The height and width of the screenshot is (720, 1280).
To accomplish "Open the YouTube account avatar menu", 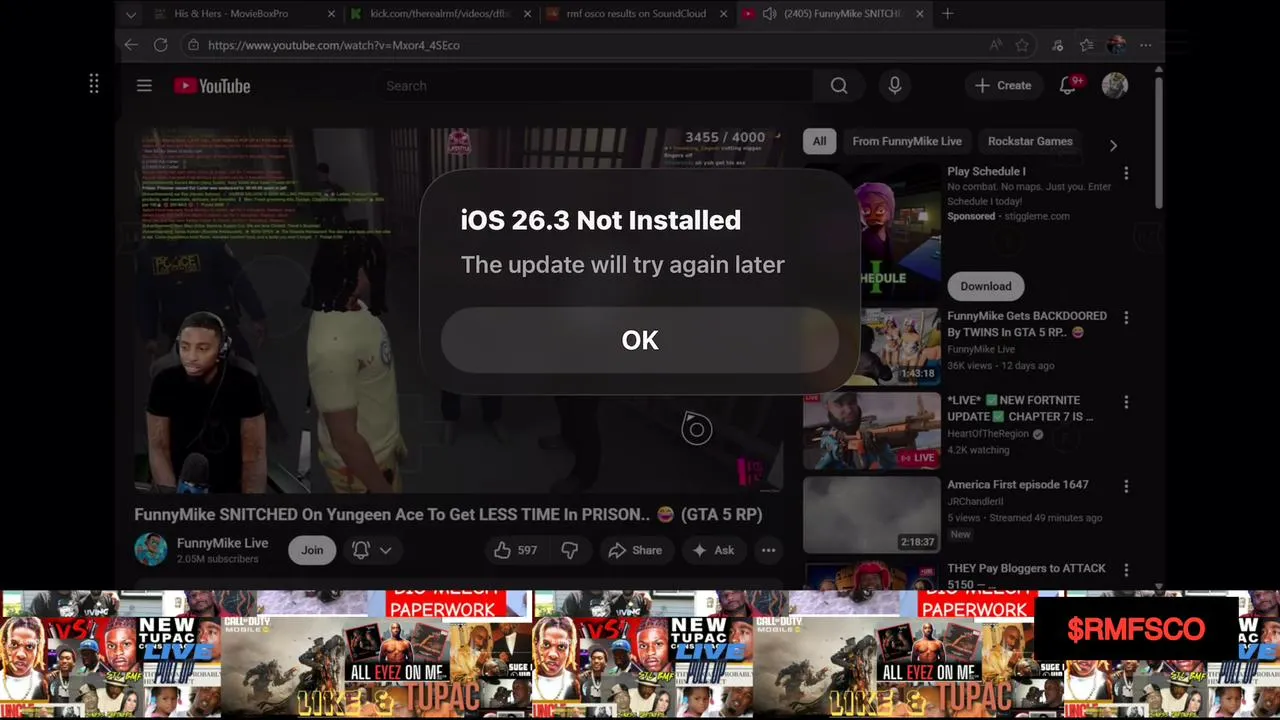I will (x=1115, y=86).
